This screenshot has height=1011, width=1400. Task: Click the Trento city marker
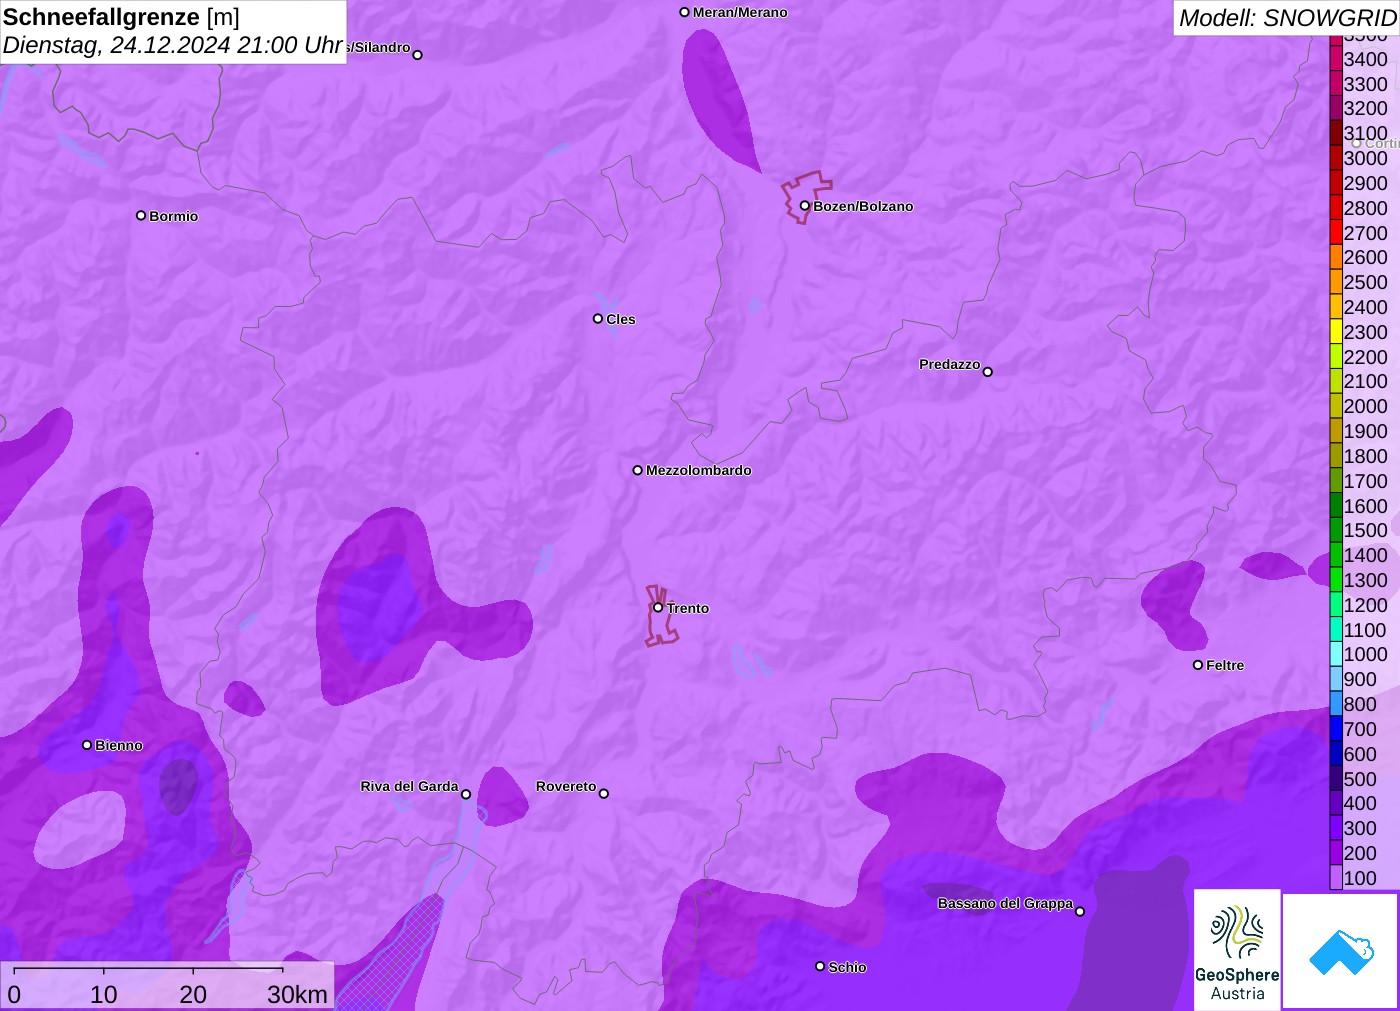[x=658, y=608]
